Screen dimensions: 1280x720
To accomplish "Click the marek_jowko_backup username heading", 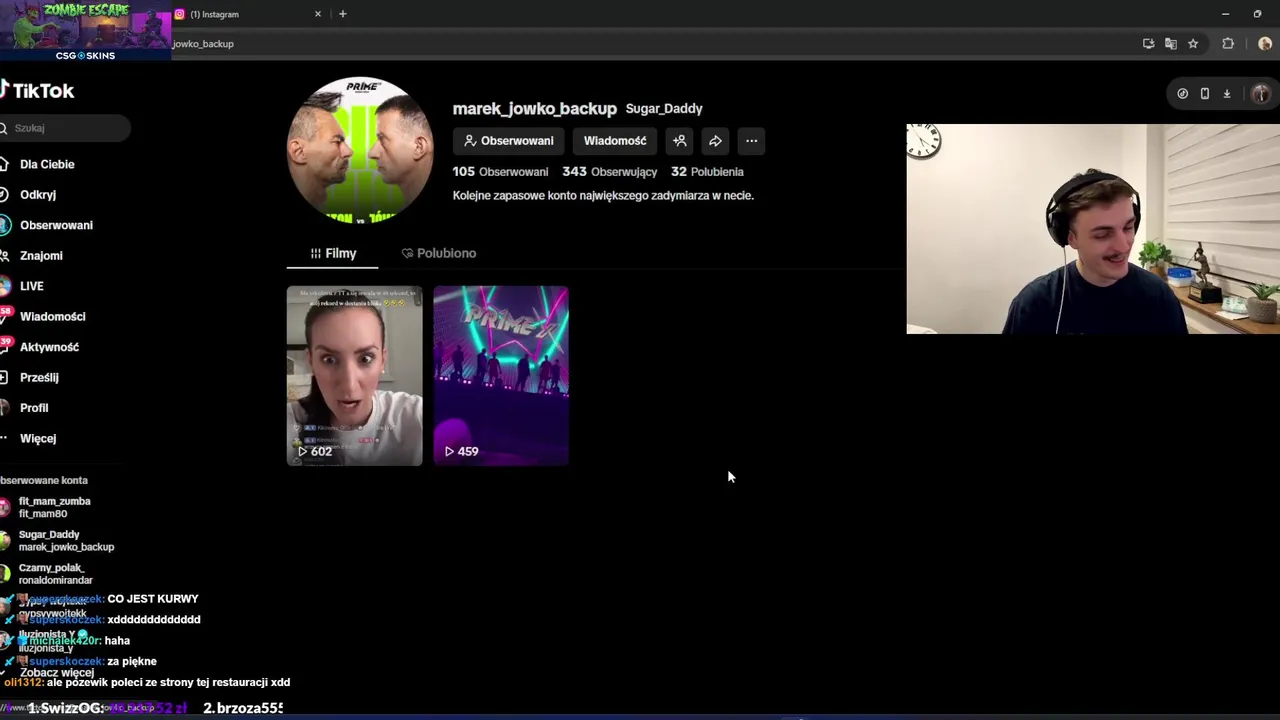I will (x=535, y=108).
